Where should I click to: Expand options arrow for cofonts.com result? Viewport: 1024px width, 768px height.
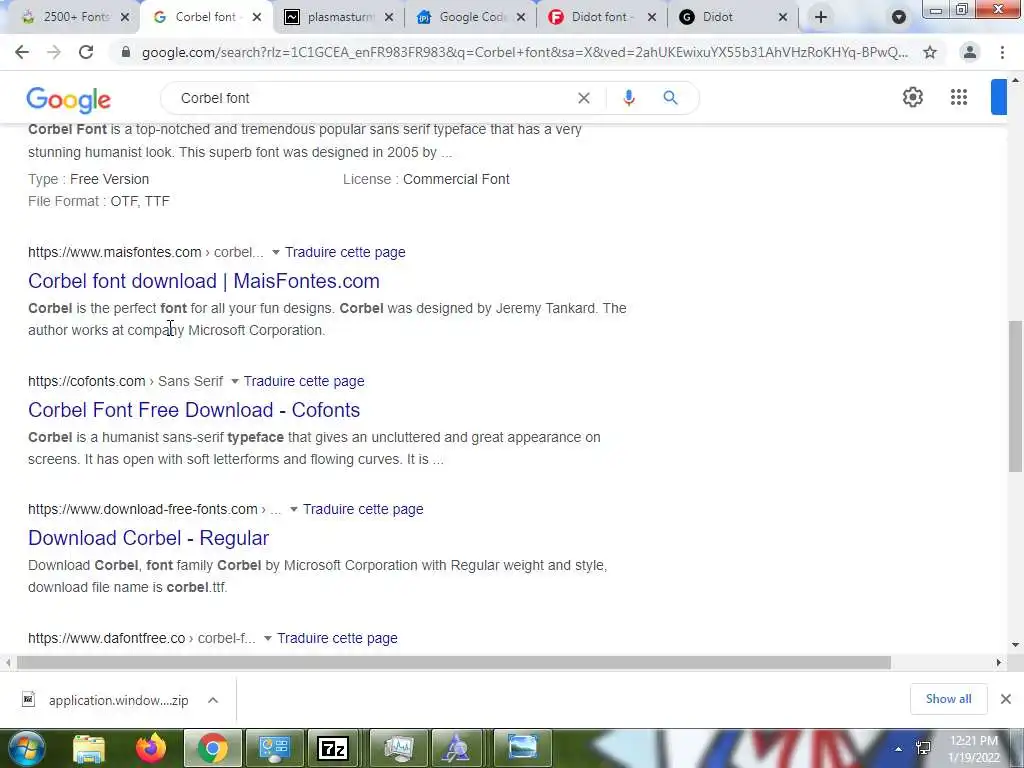pos(234,381)
